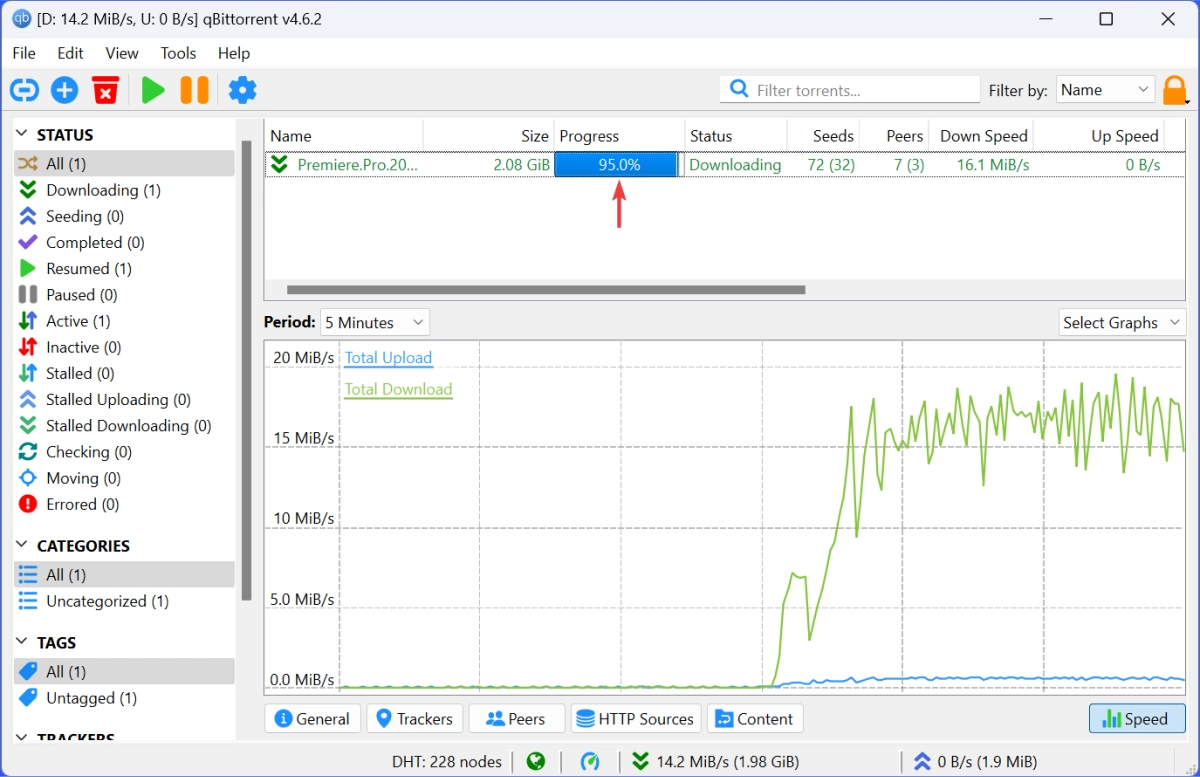
Task: Click the torrent list horizontal scrollbar
Action: 545,290
